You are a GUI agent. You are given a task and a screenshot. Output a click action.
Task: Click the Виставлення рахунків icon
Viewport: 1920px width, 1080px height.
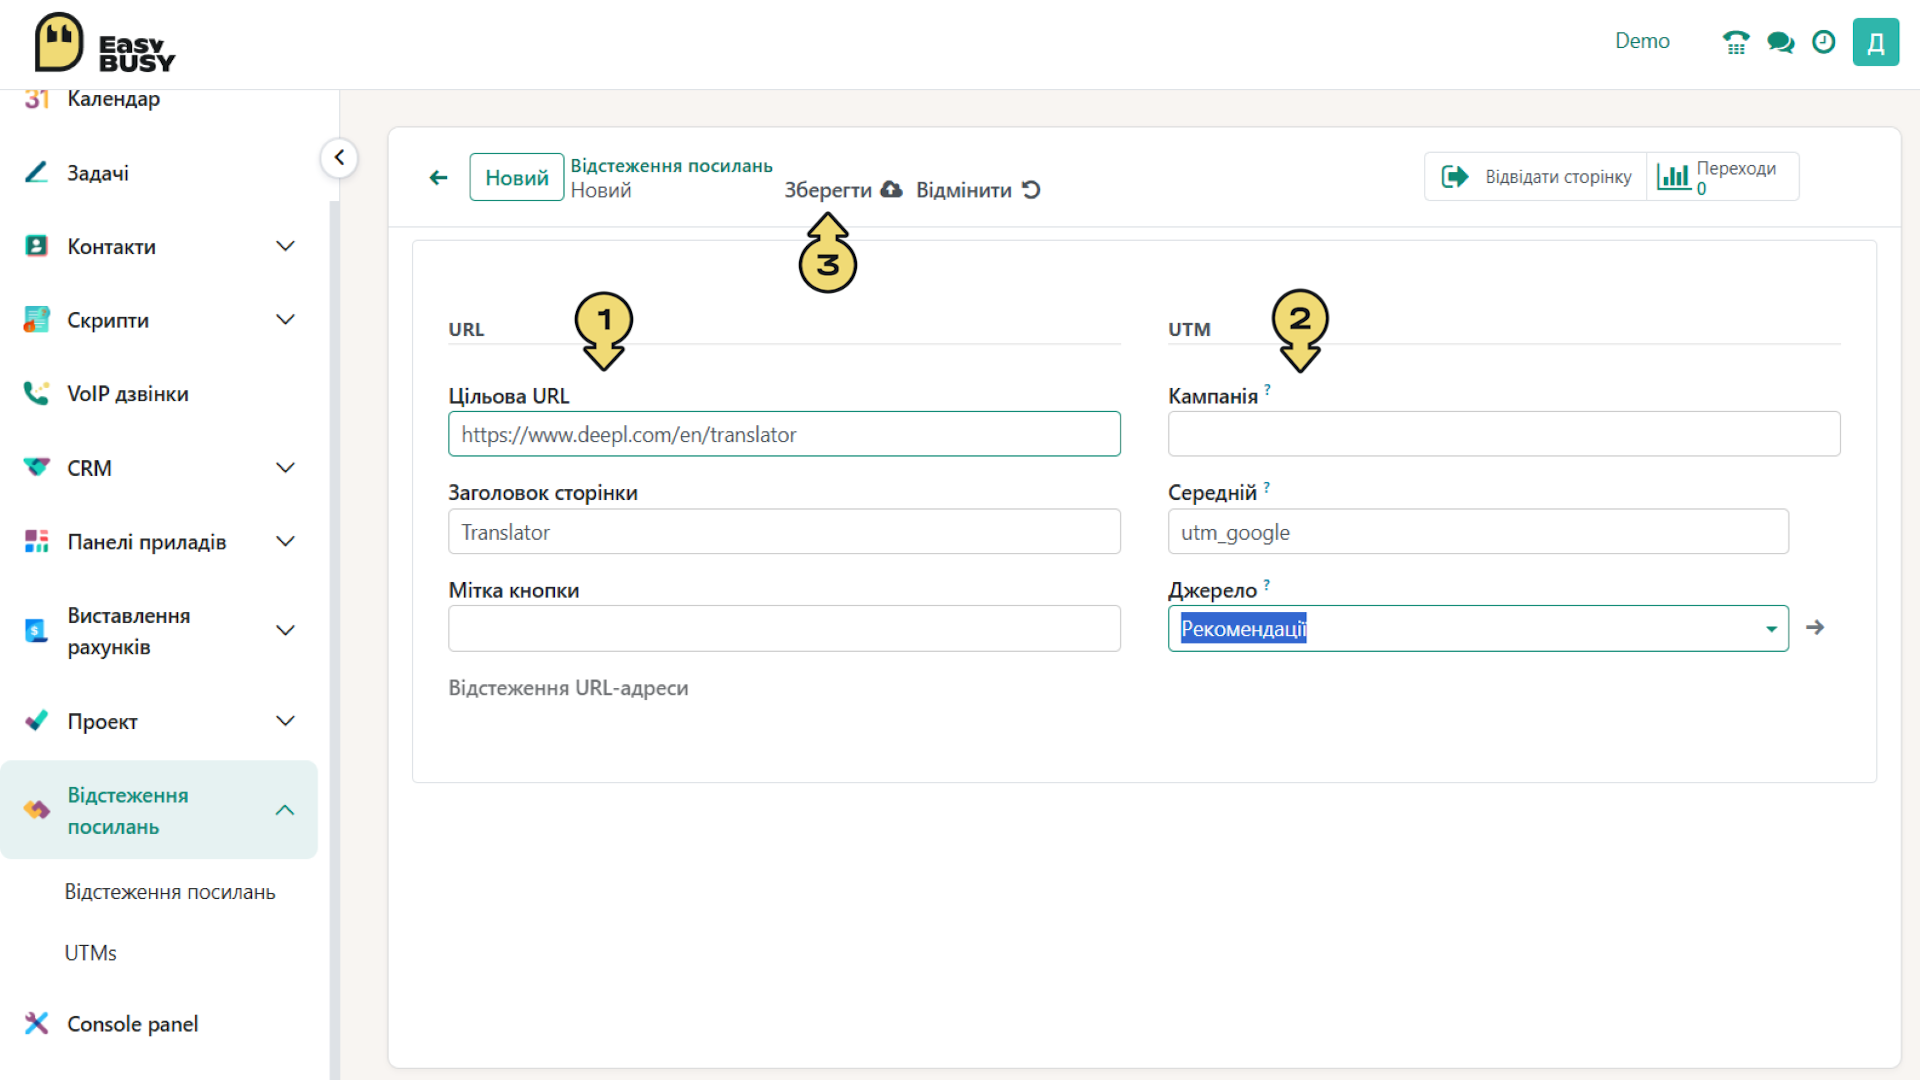click(x=37, y=631)
